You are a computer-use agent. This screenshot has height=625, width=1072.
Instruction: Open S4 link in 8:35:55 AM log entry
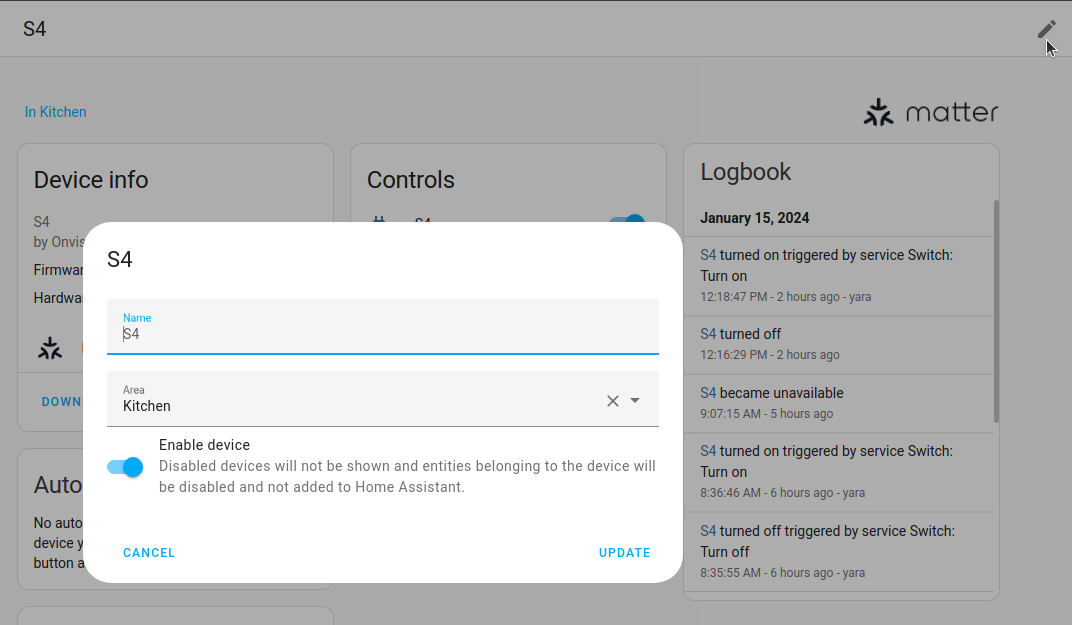point(708,531)
